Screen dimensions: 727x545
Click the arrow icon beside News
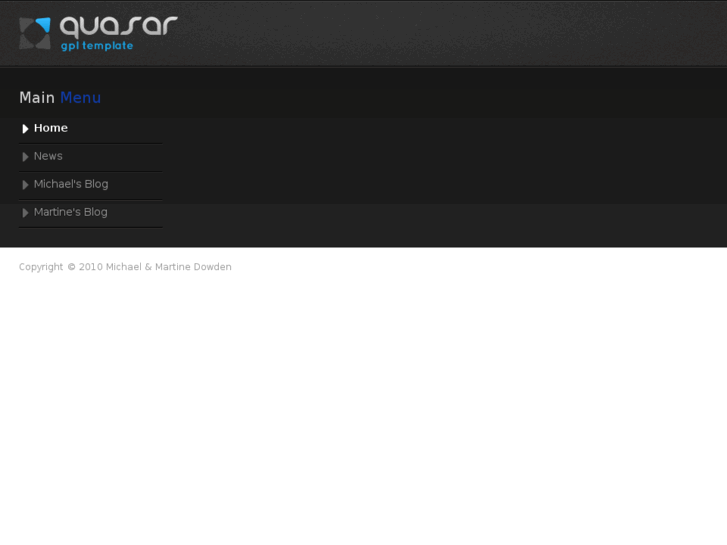pyautogui.click(x=26, y=157)
